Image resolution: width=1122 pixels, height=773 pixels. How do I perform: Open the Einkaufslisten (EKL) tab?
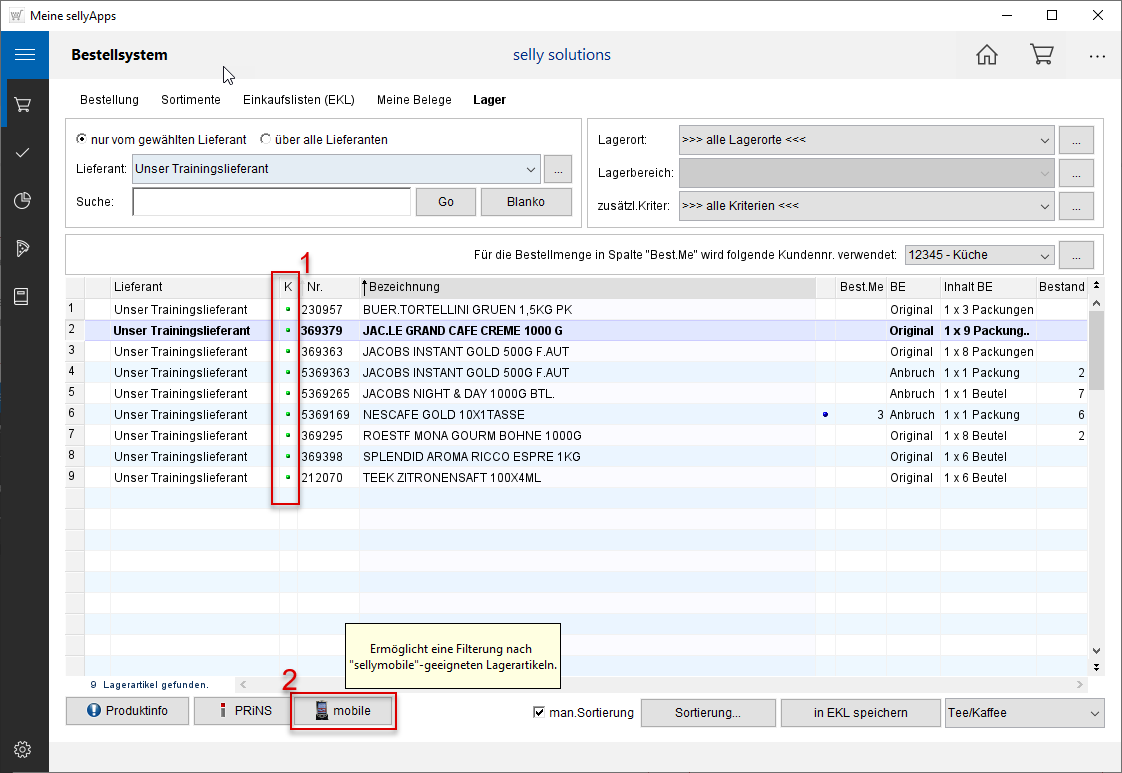[x=298, y=100]
